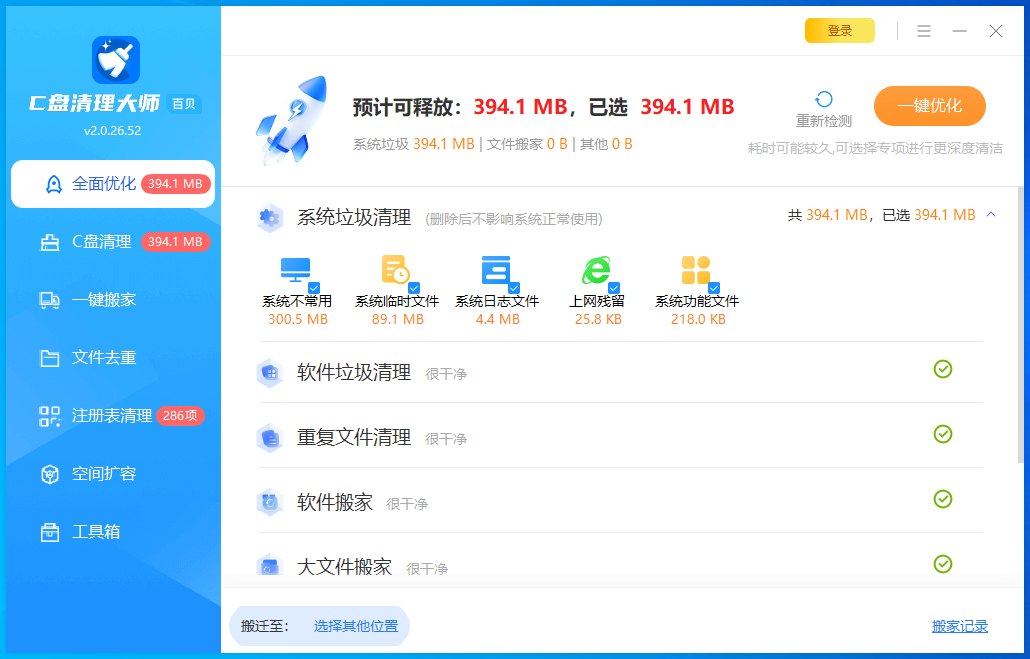
Task: Click the 重新检测 refresh icon
Action: pos(824,99)
